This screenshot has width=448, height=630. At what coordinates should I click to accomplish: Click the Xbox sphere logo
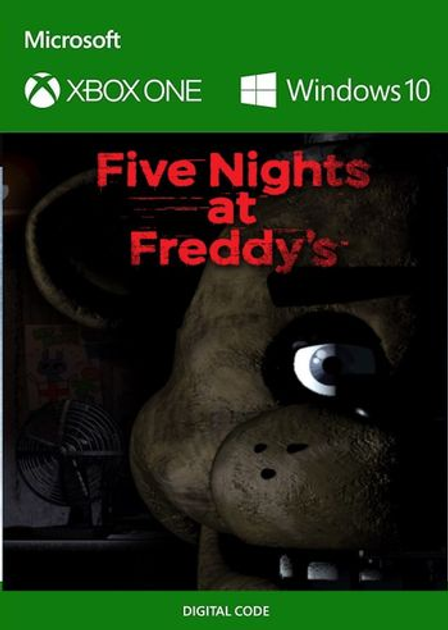pos(42,90)
